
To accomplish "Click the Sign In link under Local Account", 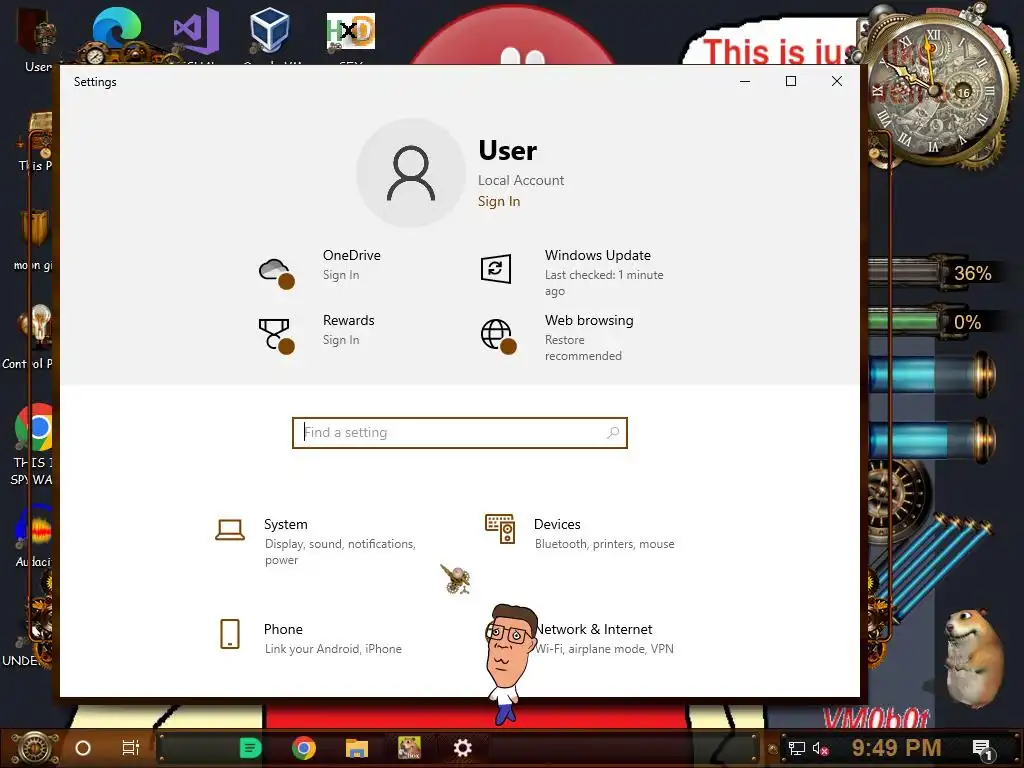I will pyautogui.click(x=499, y=201).
